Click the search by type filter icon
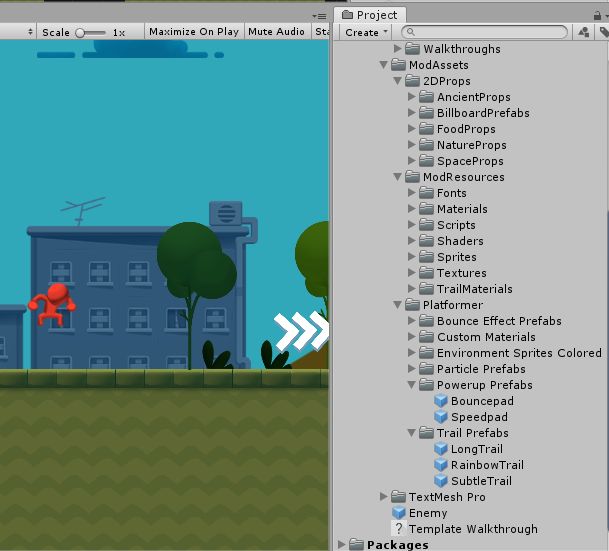 (584, 32)
